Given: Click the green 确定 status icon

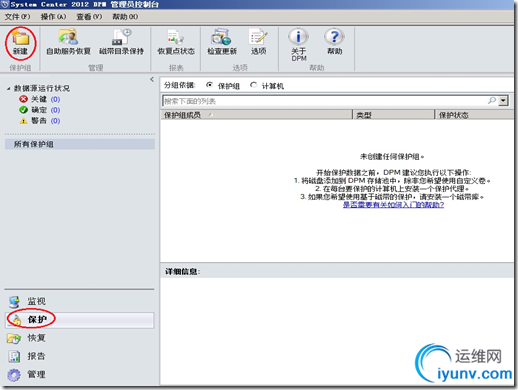Looking at the screenshot, I should pyautogui.click(x=23, y=110).
